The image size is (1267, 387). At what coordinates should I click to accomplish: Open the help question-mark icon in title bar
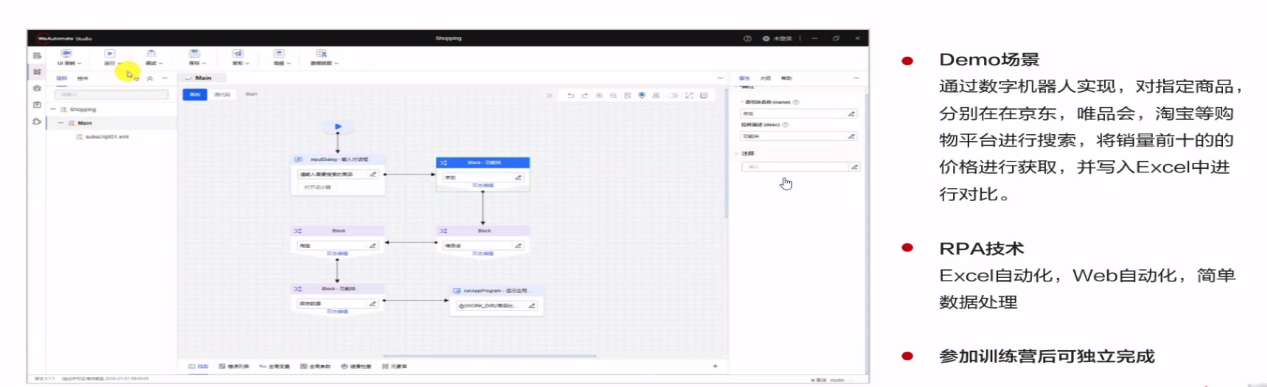click(747, 38)
